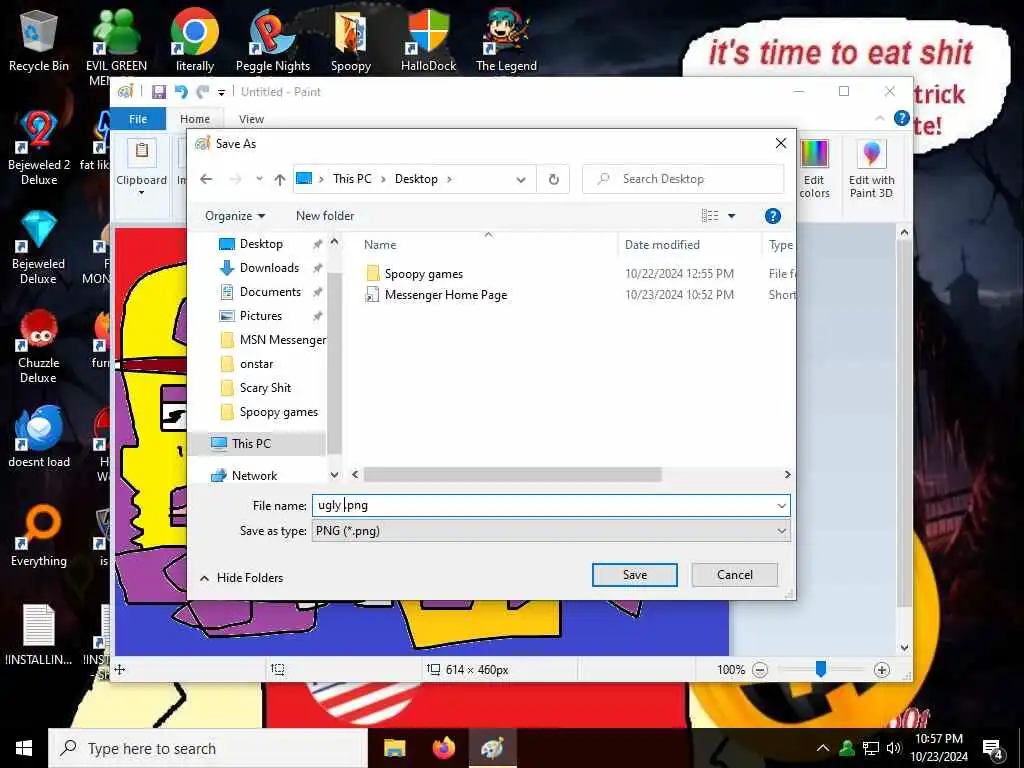Screen dimensions: 1024x768
Task: Open the !INSTALLIN... text file icon
Action: click(39, 635)
